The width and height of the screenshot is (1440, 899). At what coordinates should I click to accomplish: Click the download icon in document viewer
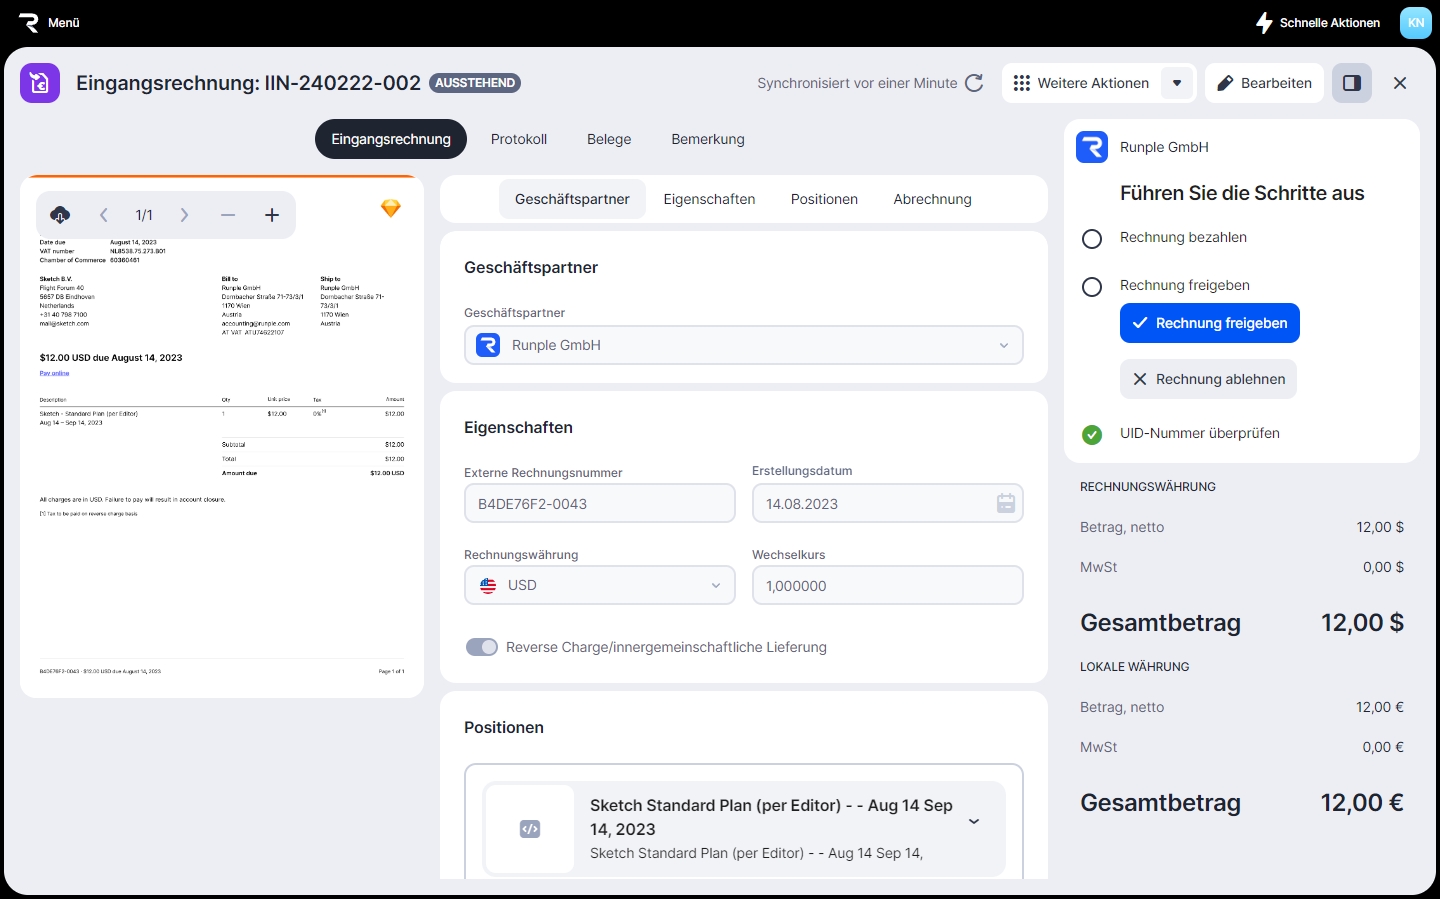tap(60, 215)
